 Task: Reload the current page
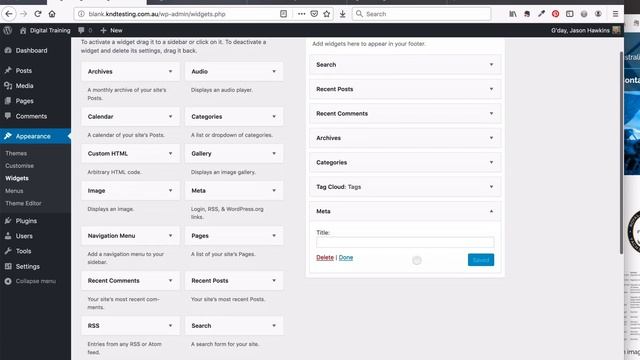coord(38,14)
